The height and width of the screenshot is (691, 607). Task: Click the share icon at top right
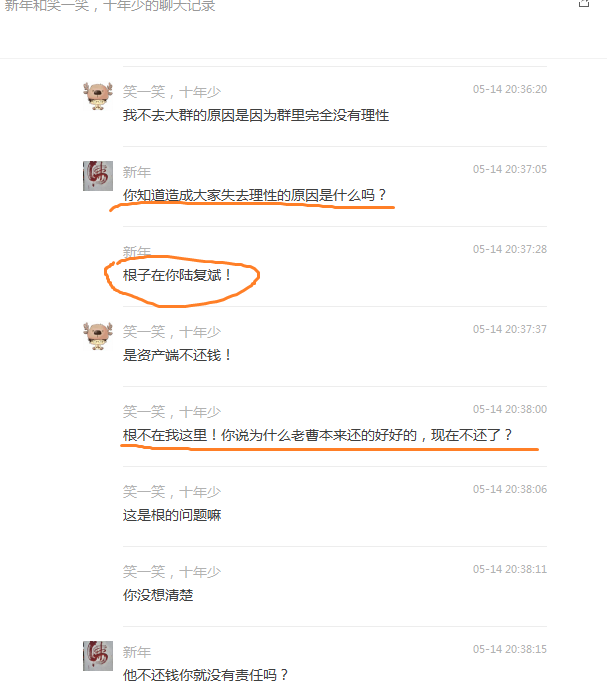point(584,4)
